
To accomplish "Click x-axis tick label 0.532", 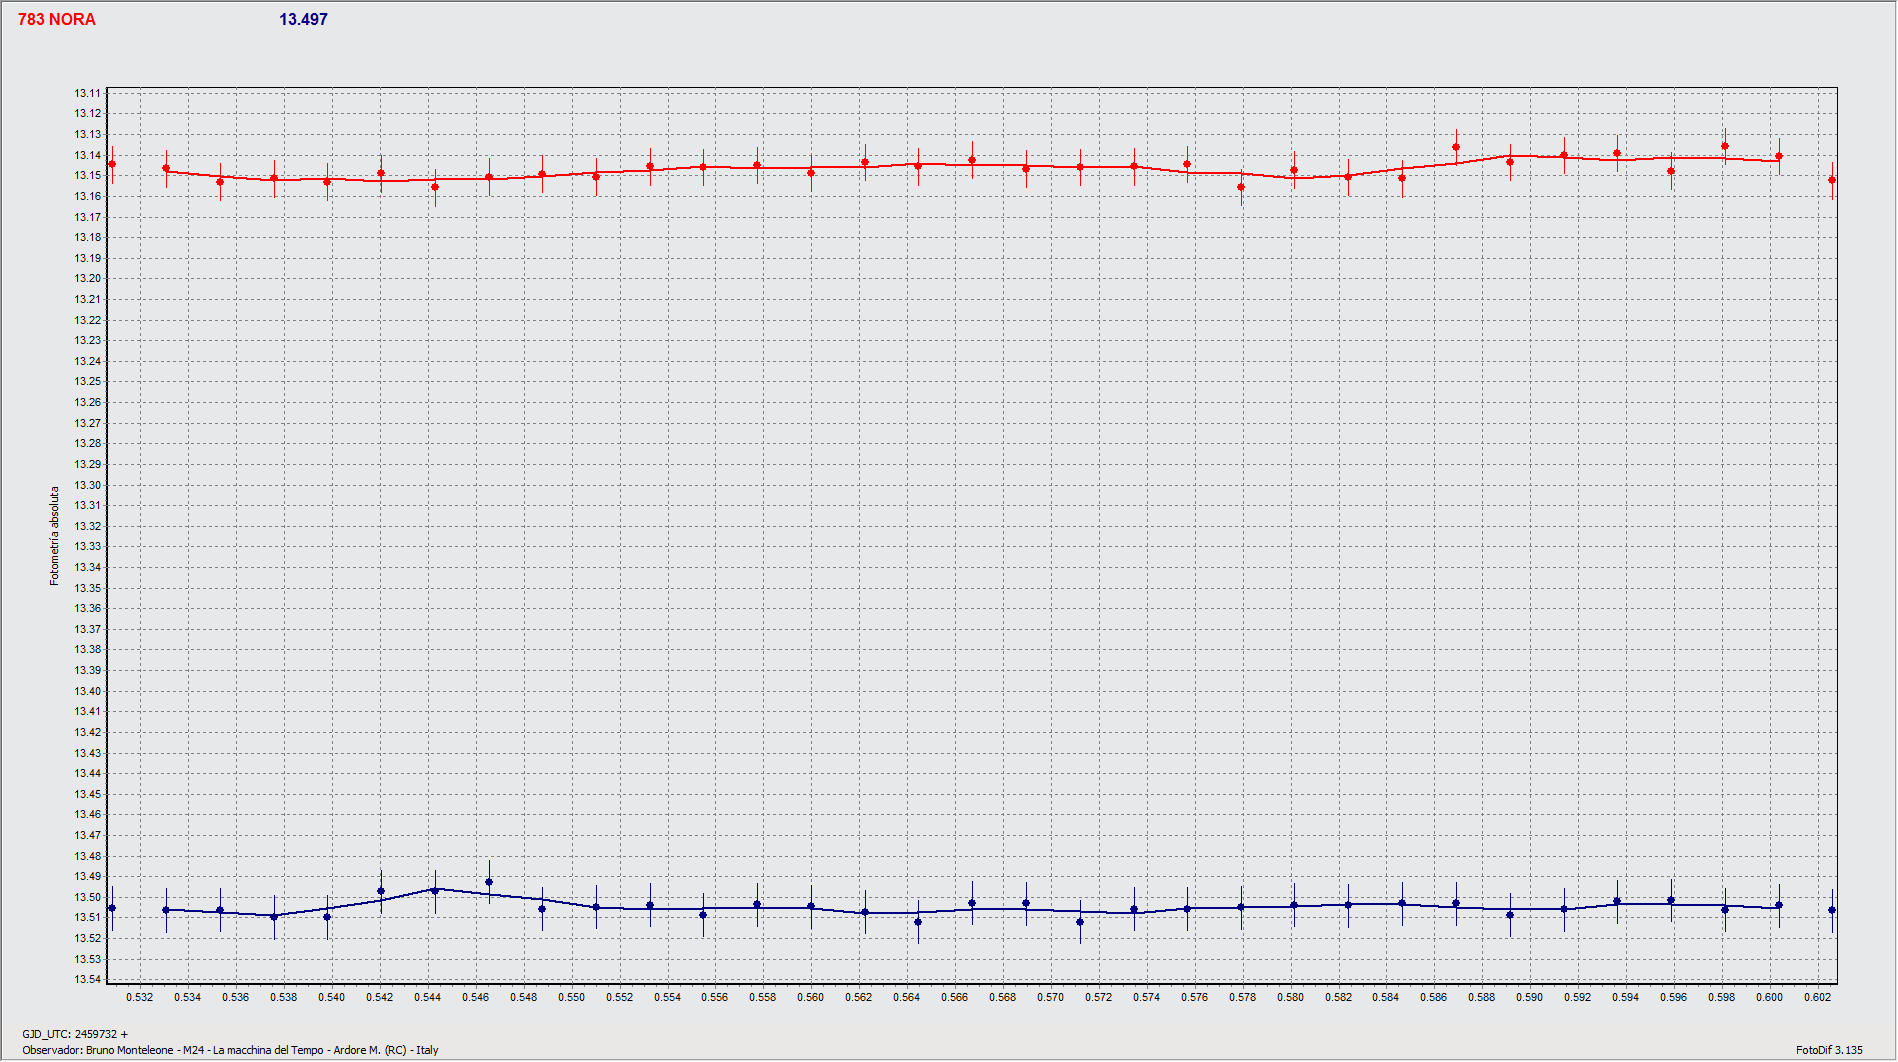I will [140, 997].
